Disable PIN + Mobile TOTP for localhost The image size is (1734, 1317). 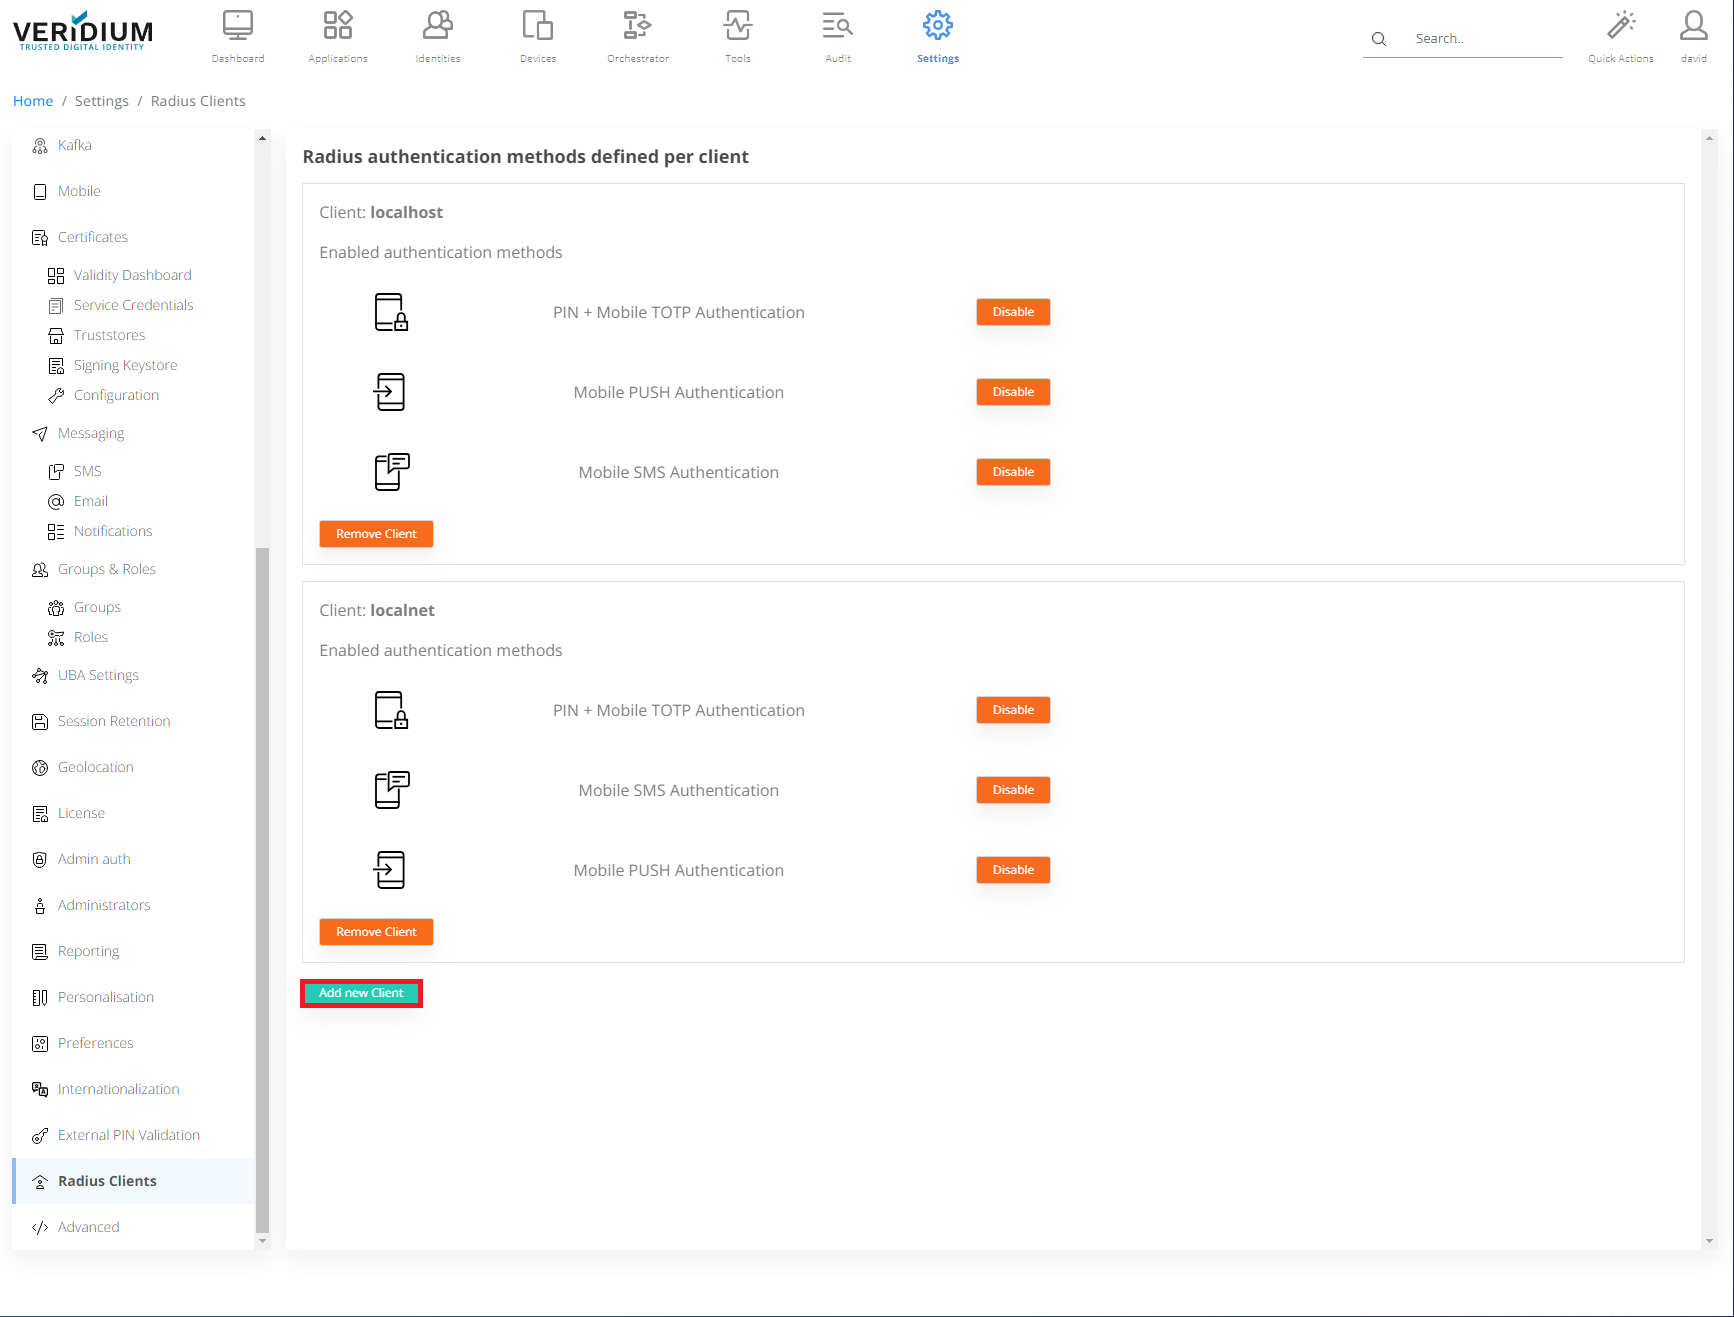click(1013, 312)
